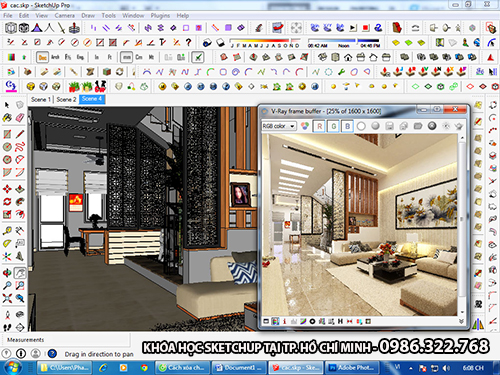Open the File menu
Image resolution: width=500 pixels, height=375 pixels.
pyautogui.click(x=8, y=16)
